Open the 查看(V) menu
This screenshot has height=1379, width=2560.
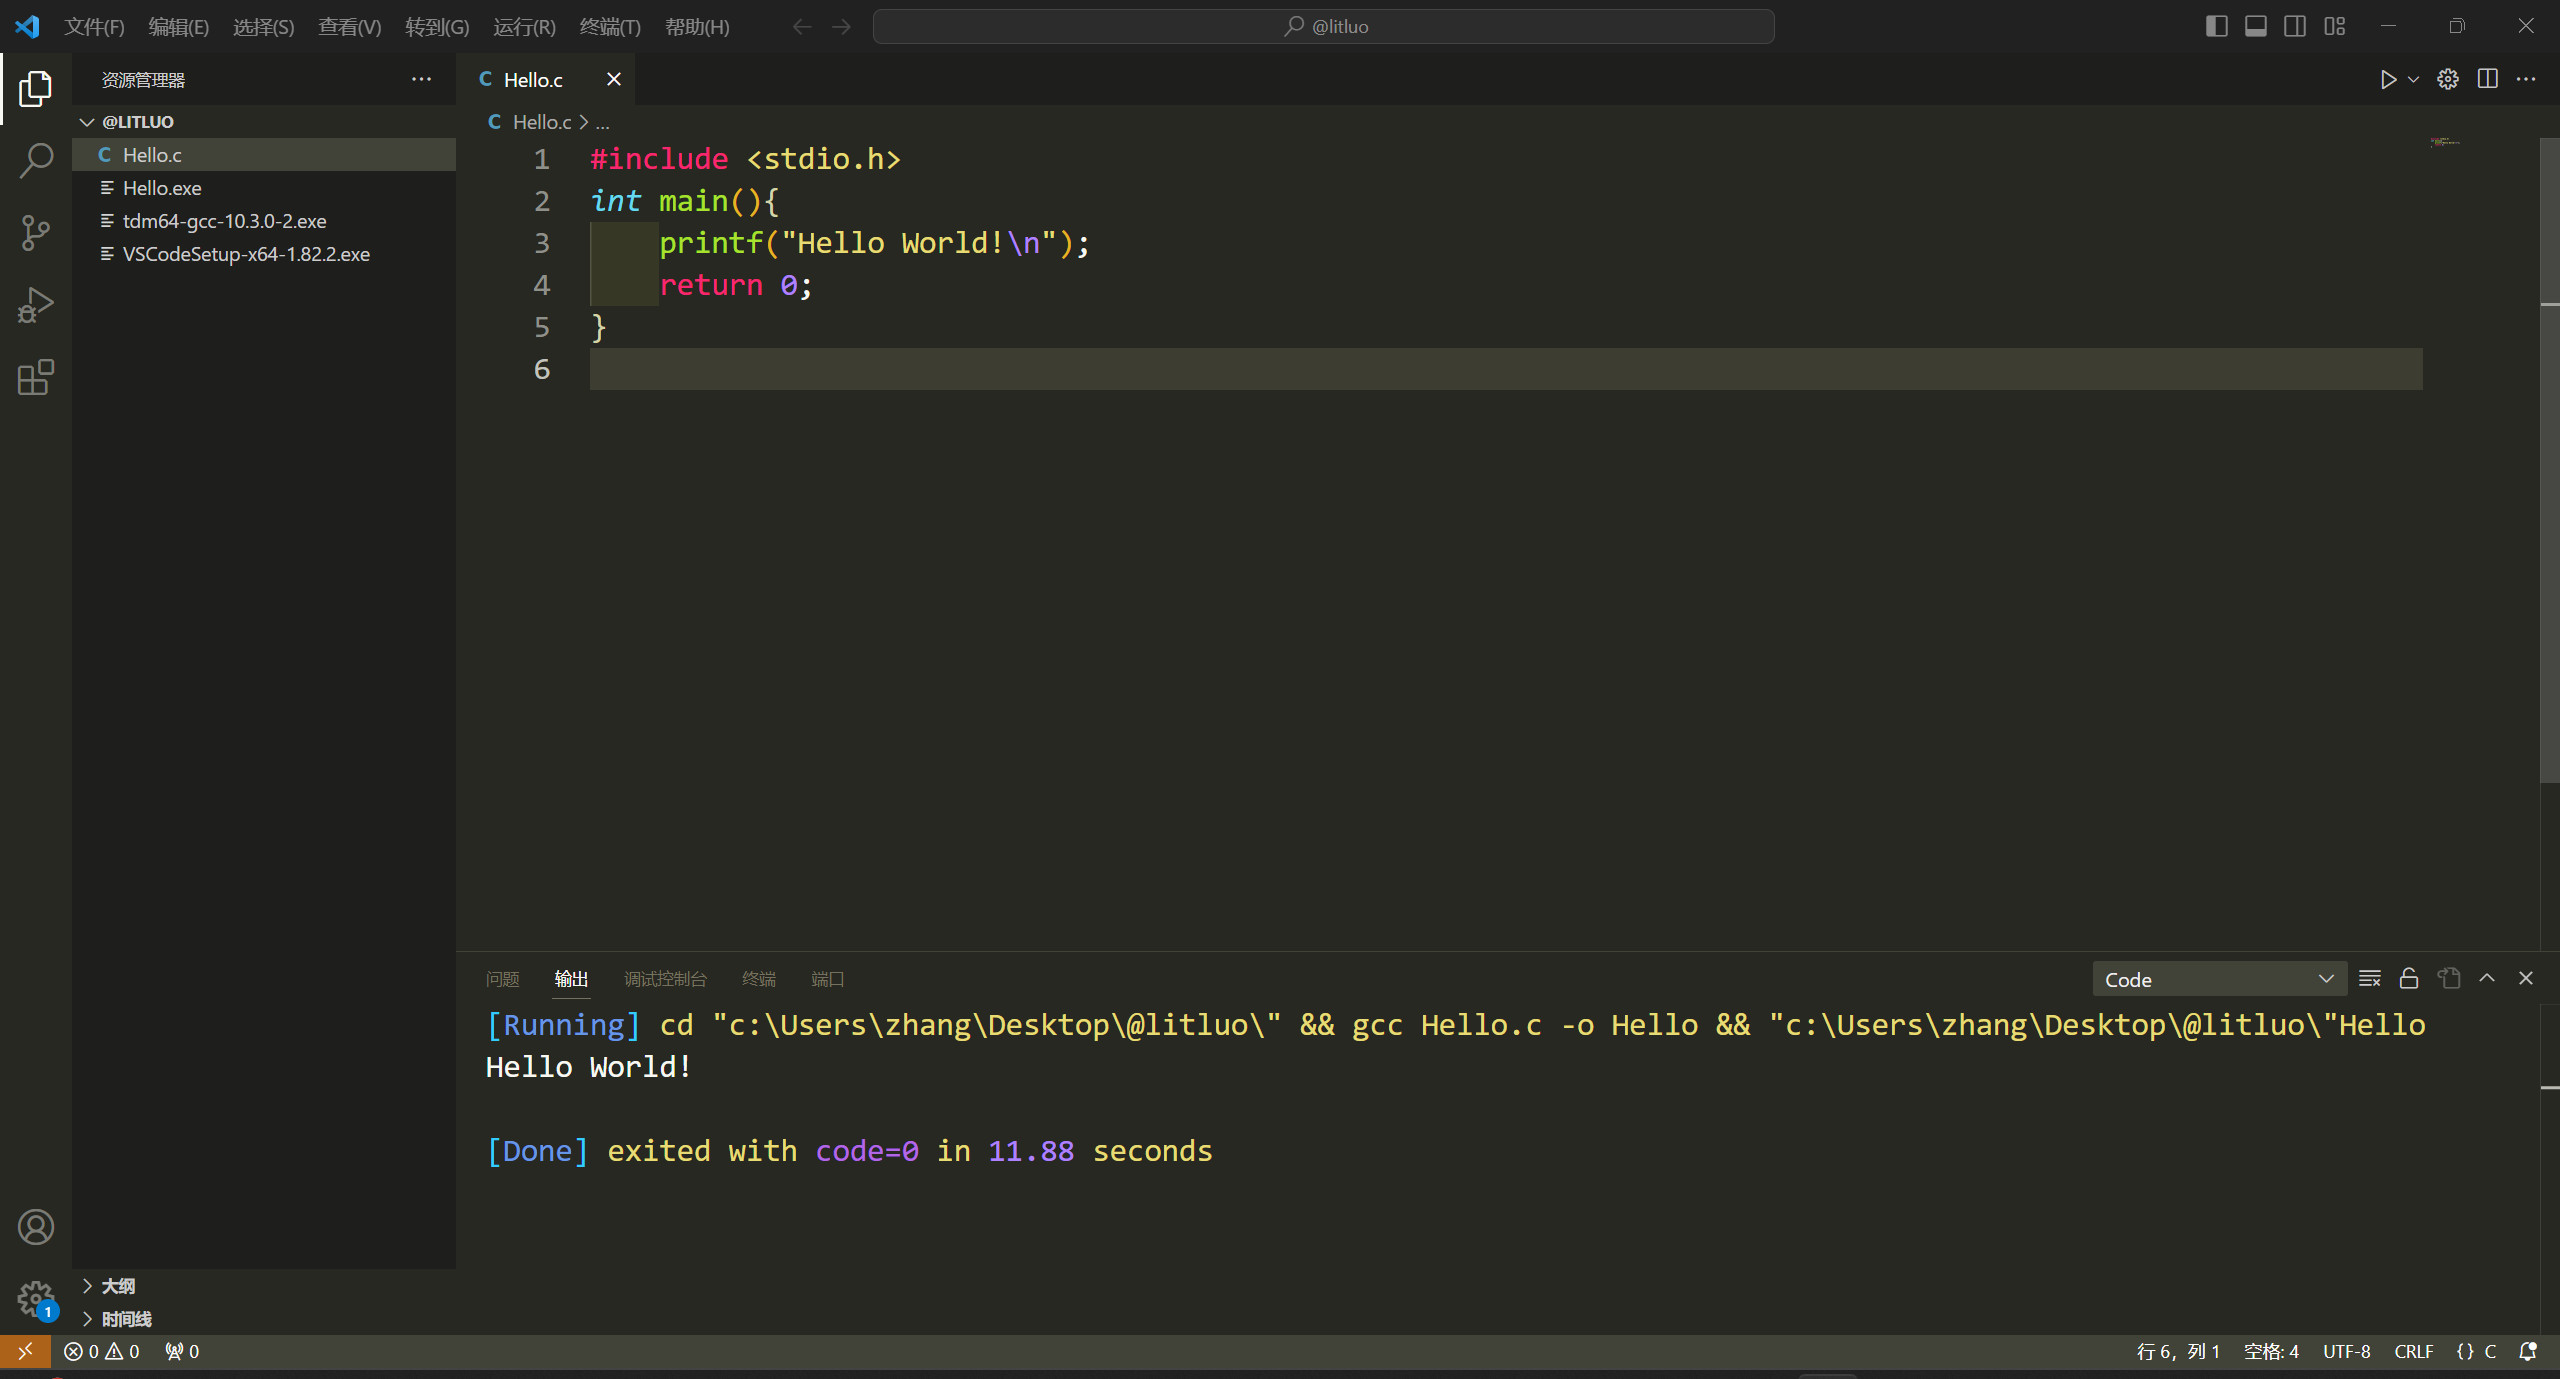(350, 27)
